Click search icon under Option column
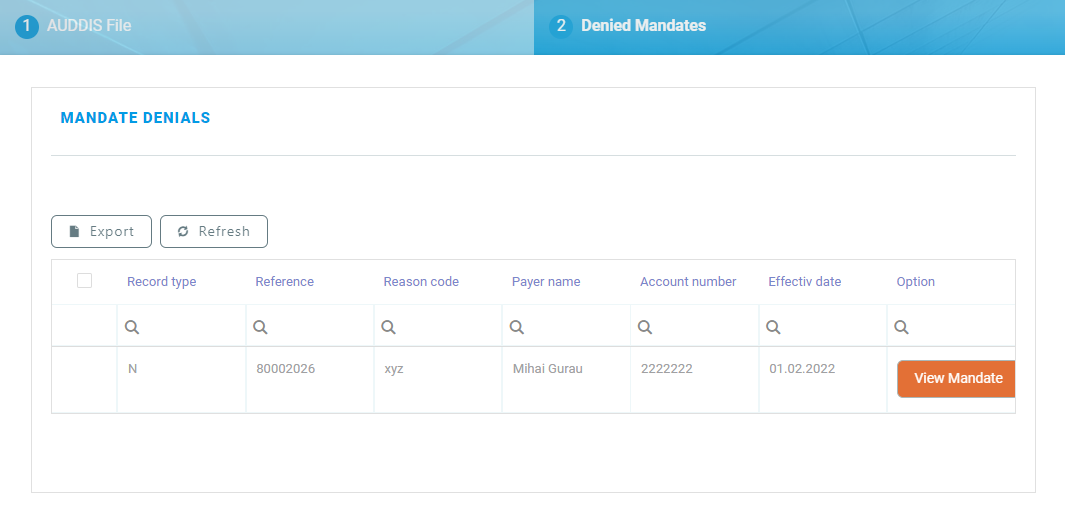Viewport: 1065px width, 521px height. 901,327
